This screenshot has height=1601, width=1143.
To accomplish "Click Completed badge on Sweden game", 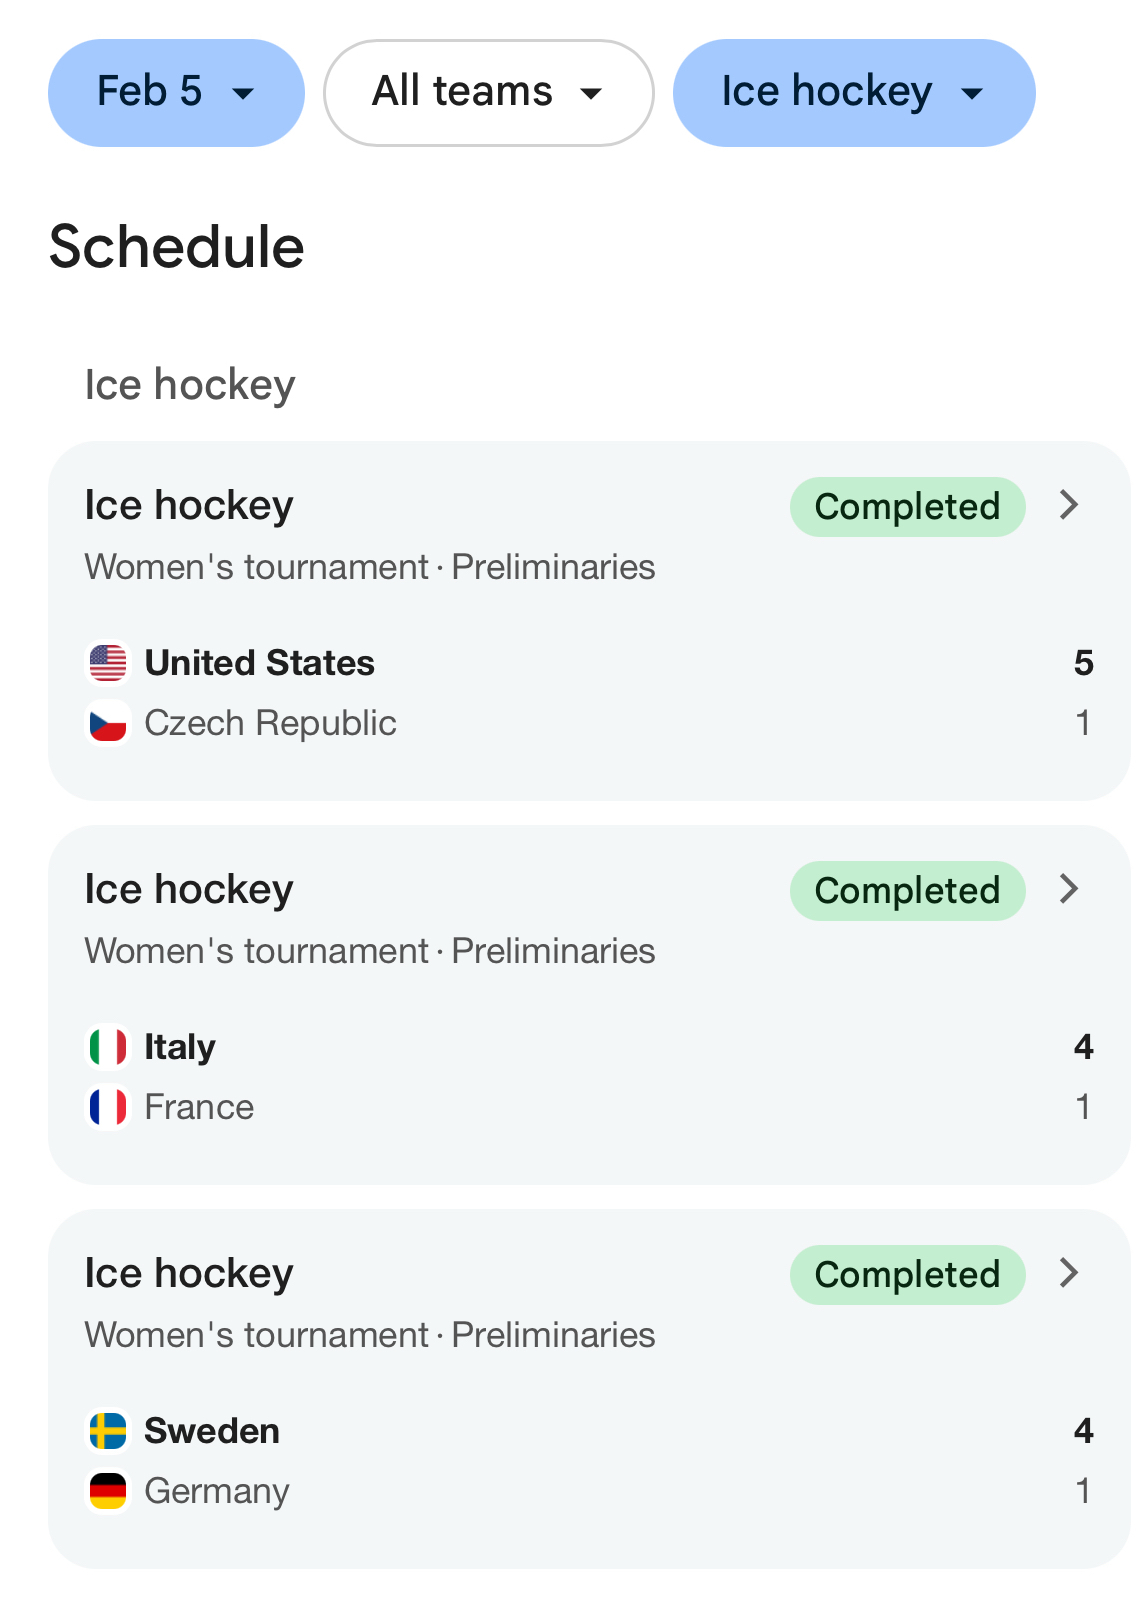I will tap(907, 1275).
